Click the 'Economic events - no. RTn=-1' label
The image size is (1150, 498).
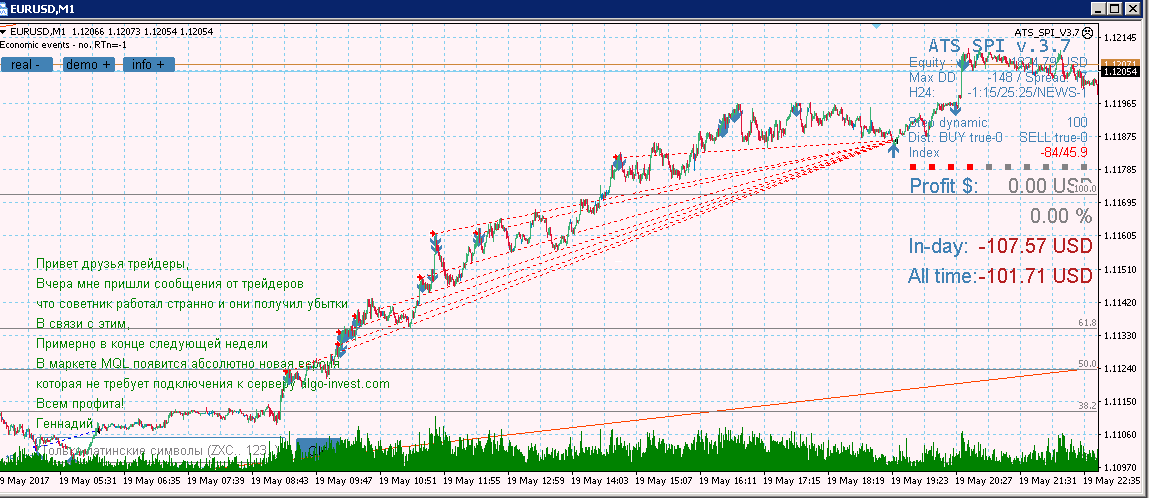coord(64,44)
